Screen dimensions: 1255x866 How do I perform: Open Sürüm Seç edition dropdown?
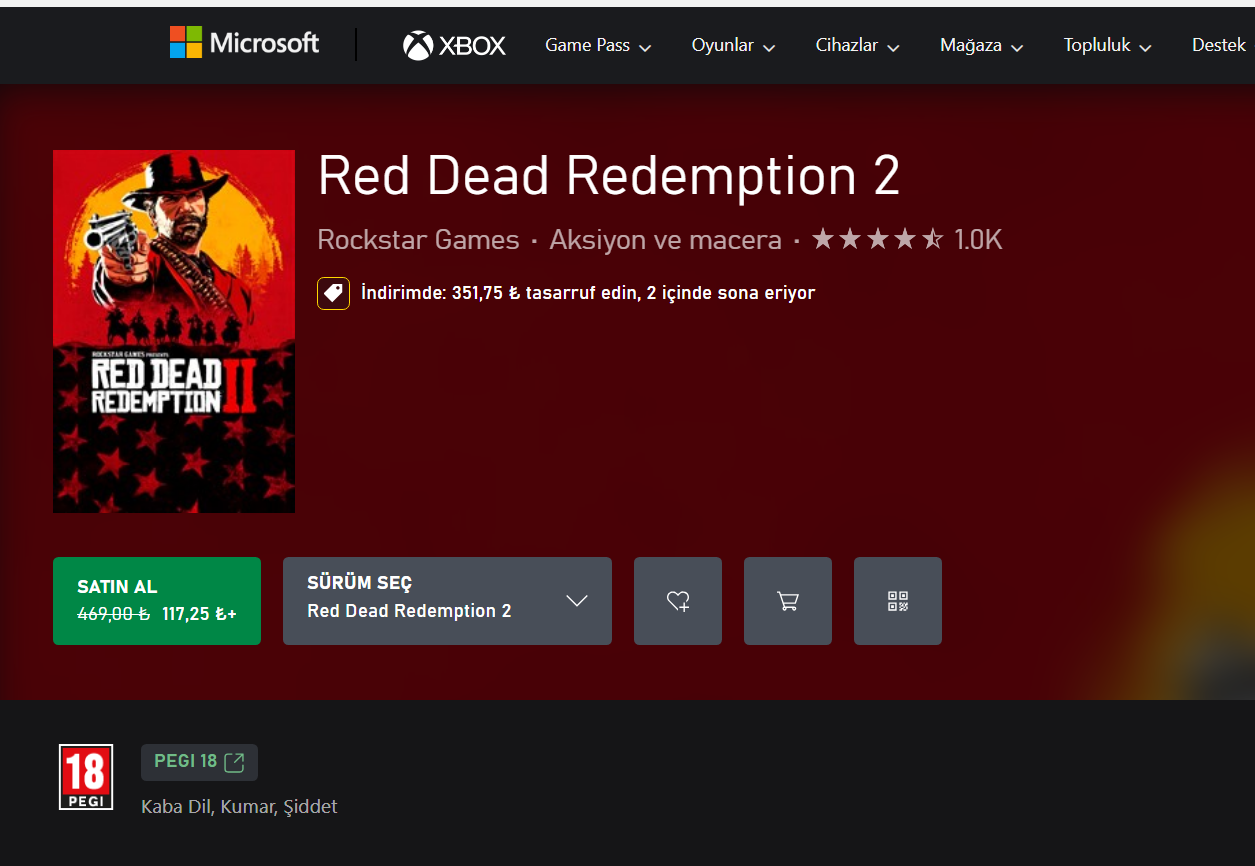click(x=447, y=601)
